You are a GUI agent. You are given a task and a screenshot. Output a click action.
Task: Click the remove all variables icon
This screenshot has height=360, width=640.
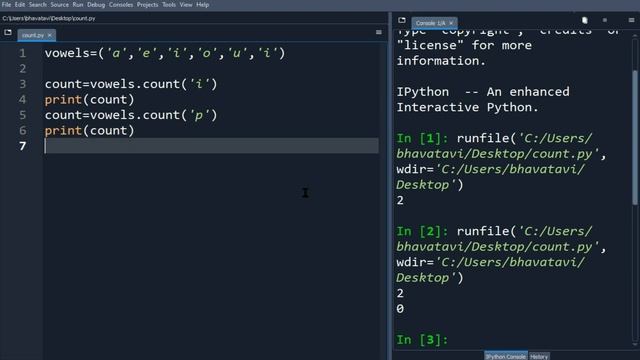tap(584, 20)
